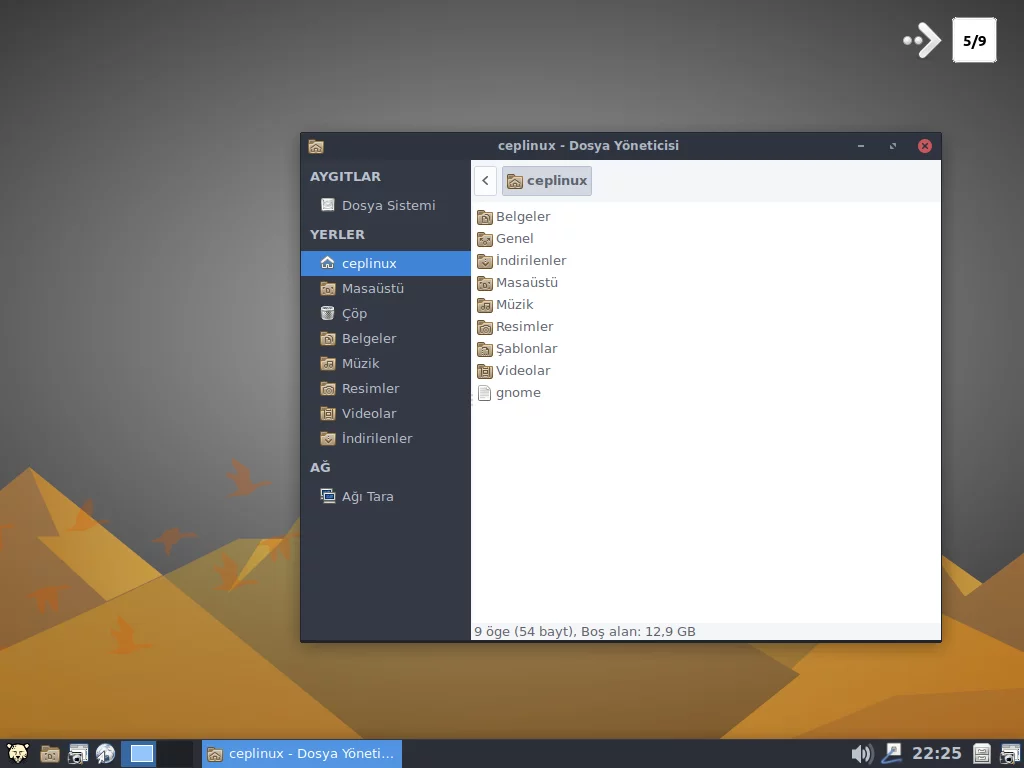The width and height of the screenshot is (1024, 768).
Task: Open the Şablonlar folder
Action: pyautogui.click(x=525, y=348)
